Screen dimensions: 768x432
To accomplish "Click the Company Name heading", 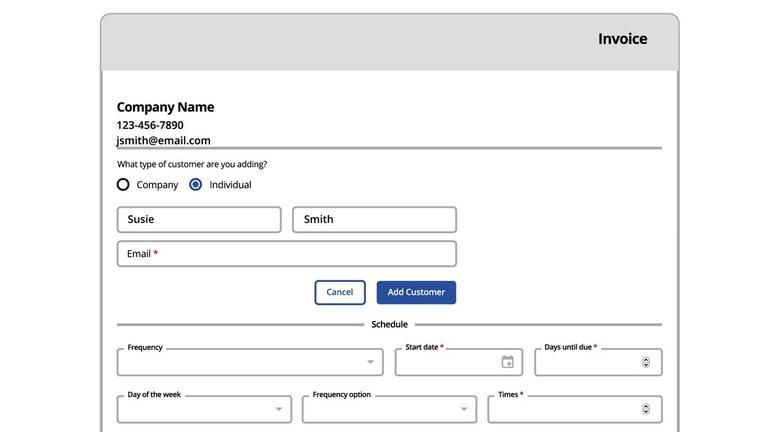I will click(x=166, y=107).
